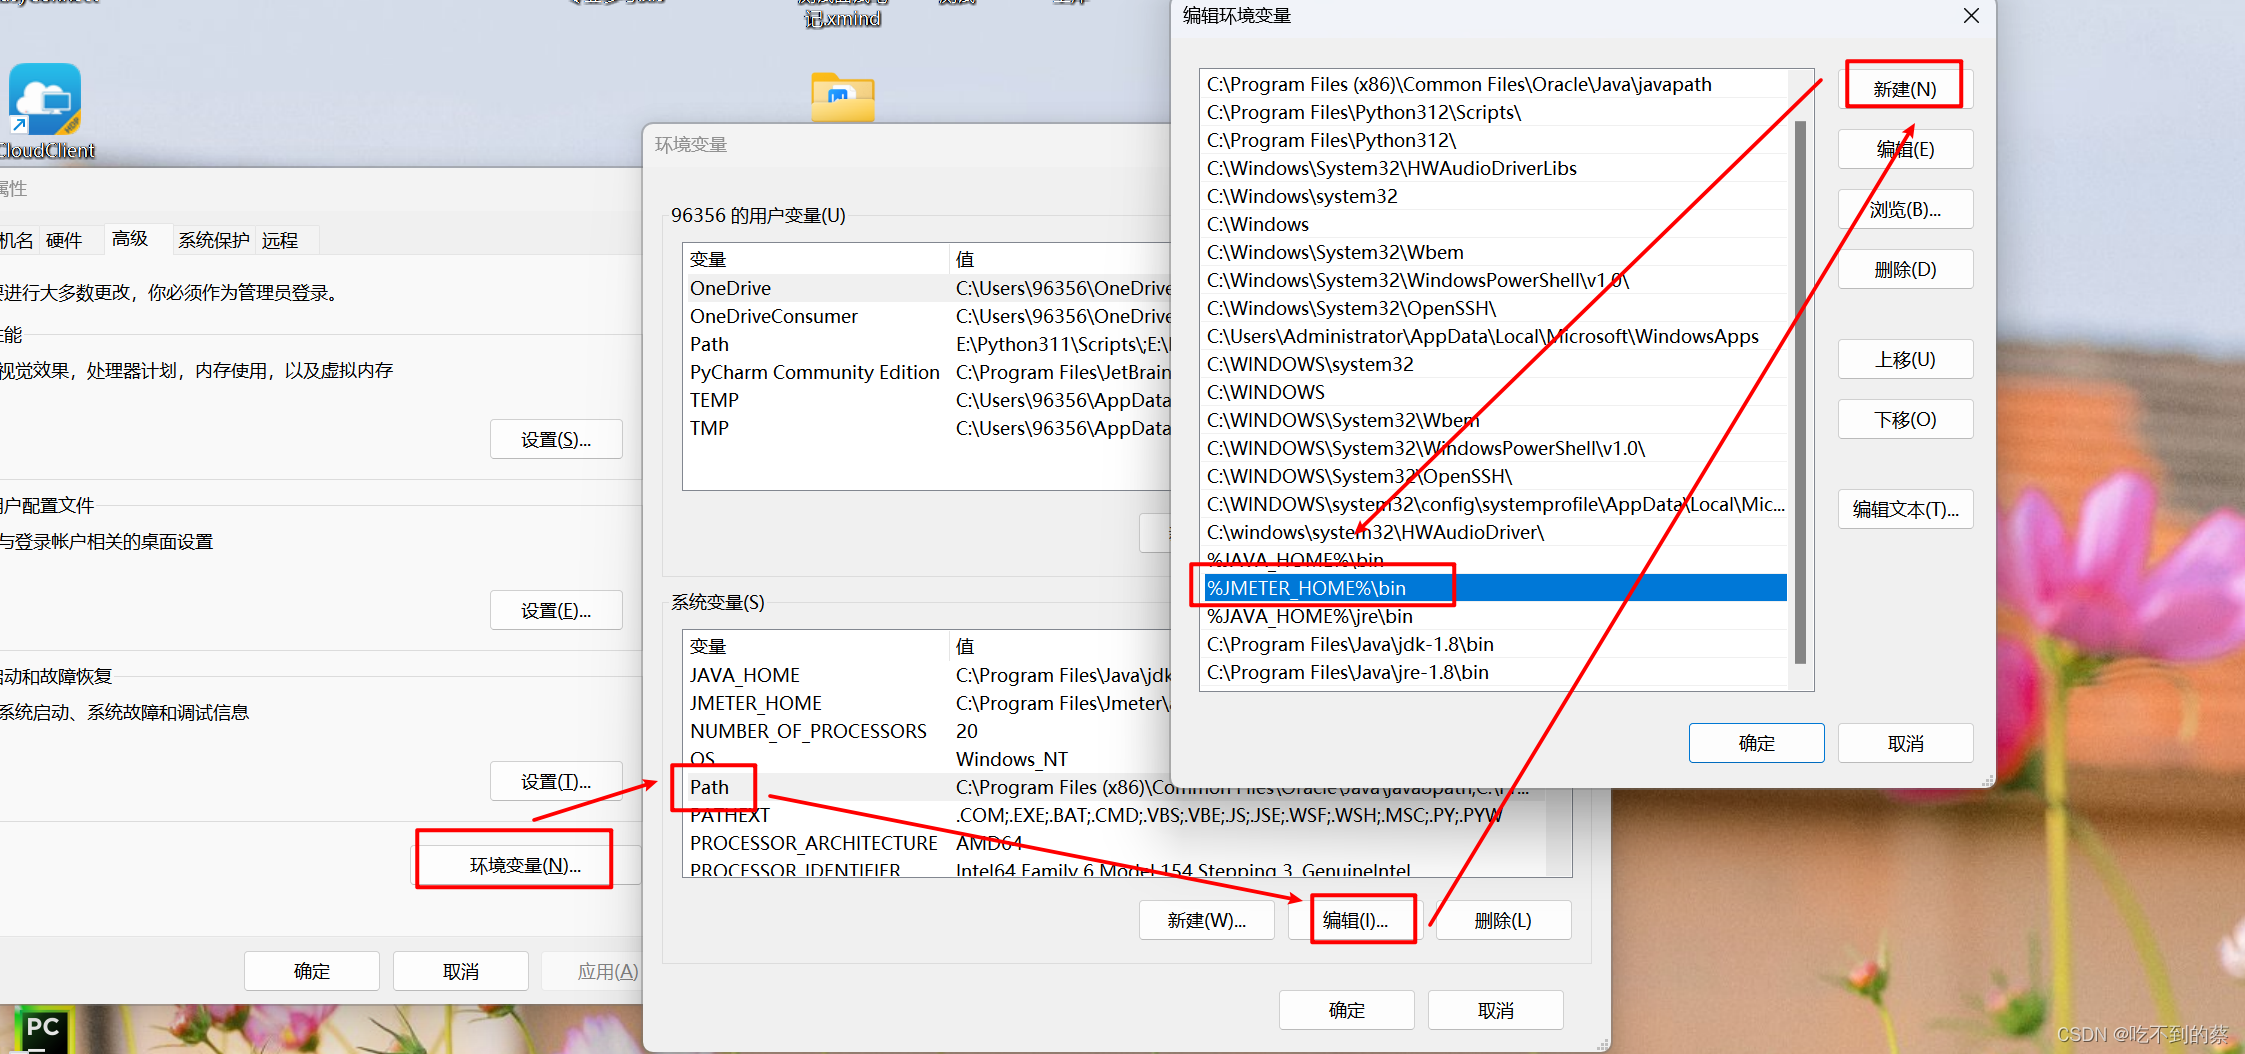The image size is (2245, 1054).
Task: Confirm the 编辑环境变量 dialog with 确定
Action: pos(1756,743)
